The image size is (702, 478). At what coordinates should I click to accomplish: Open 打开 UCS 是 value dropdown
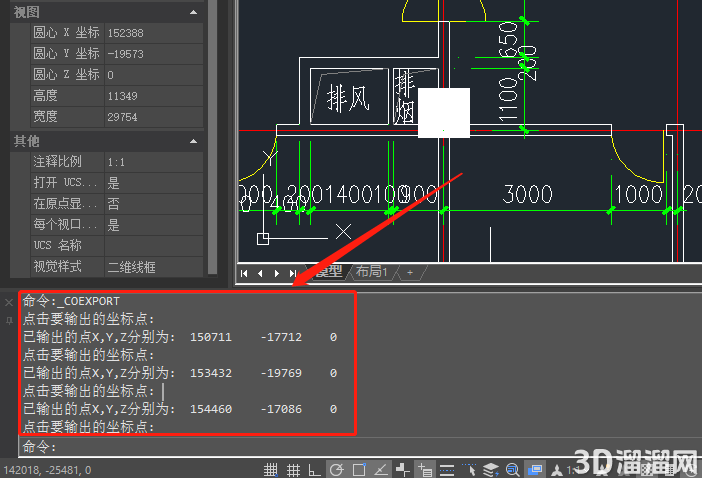coord(154,183)
